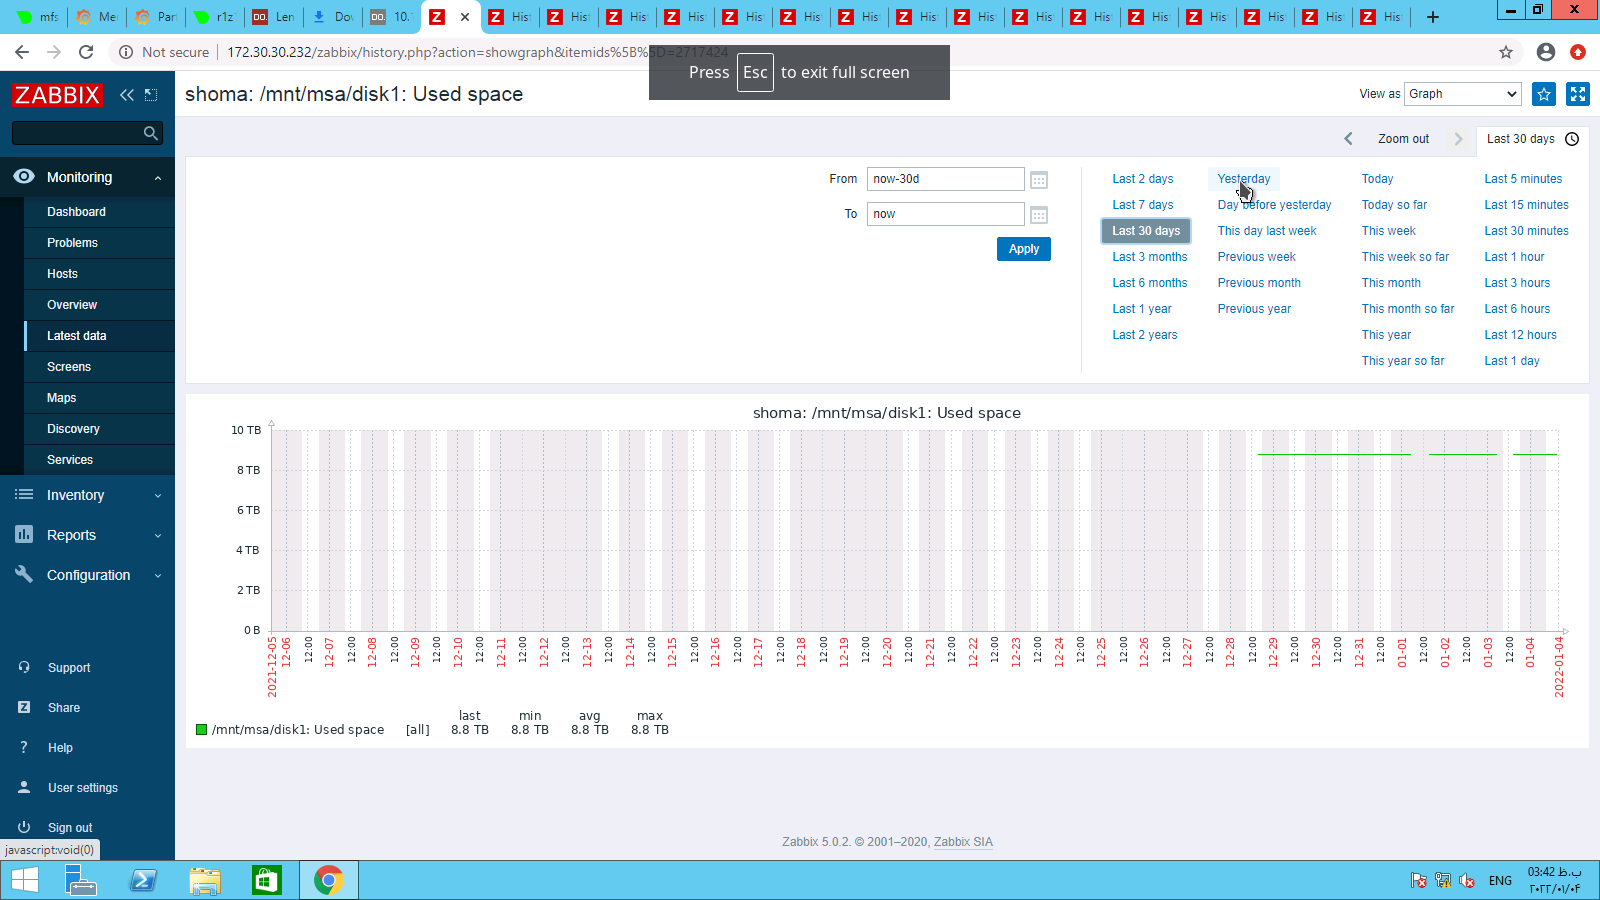Click the favorites star icon button
Image resolution: width=1600 pixels, height=900 pixels.
pyautogui.click(x=1544, y=94)
